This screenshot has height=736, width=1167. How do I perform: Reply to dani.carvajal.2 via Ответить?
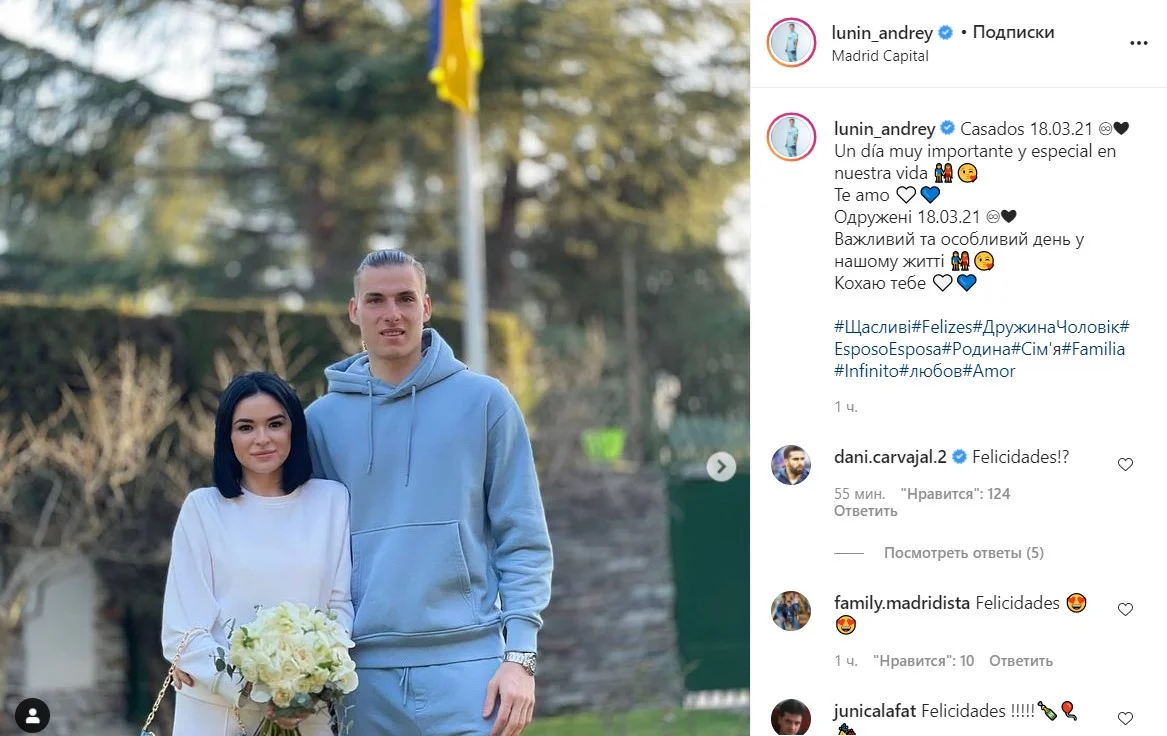coord(866,511)
